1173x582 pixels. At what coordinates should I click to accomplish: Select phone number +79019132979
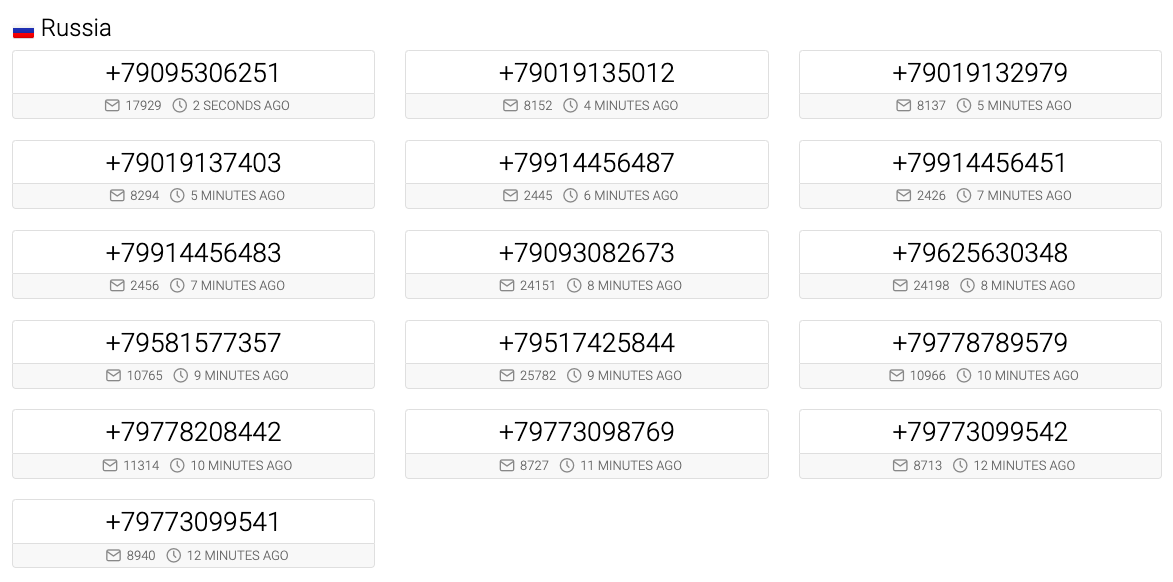[980, 73]
